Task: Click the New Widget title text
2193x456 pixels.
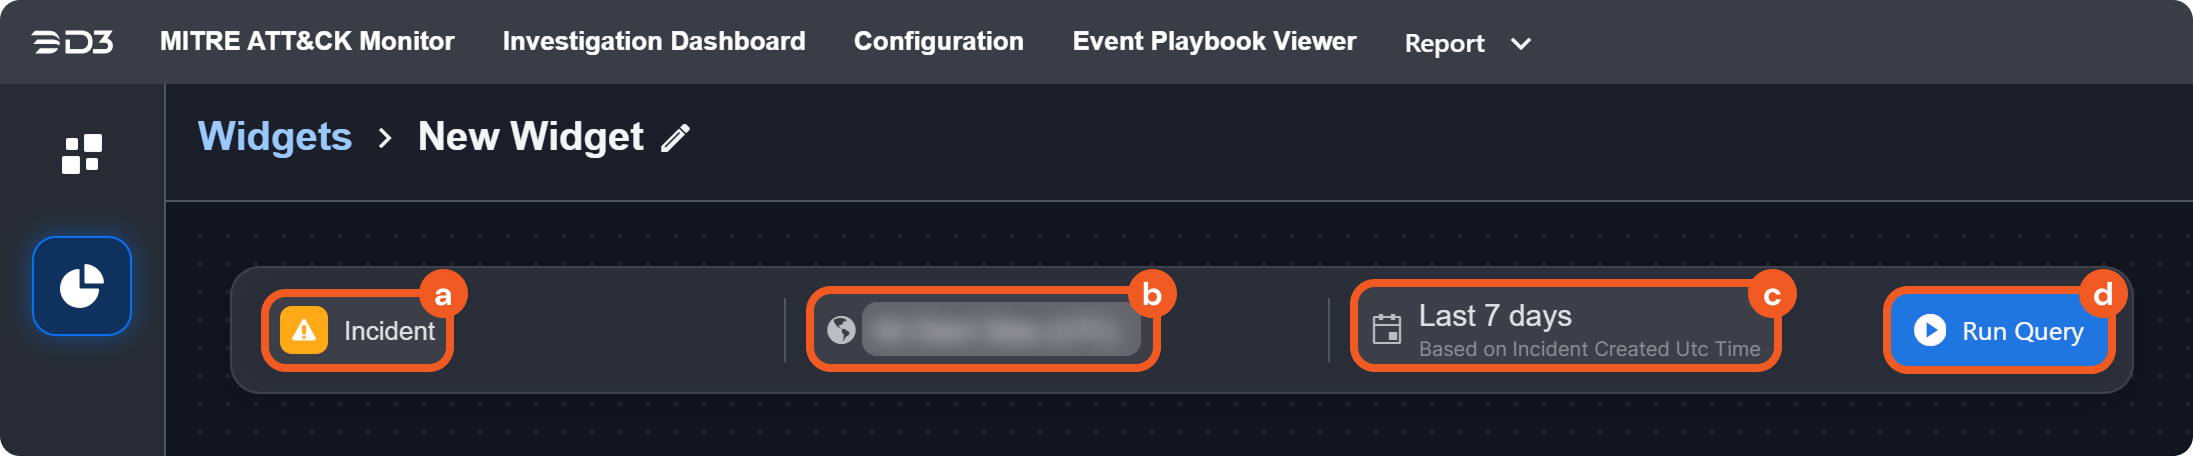Action: tap(530, 137)
